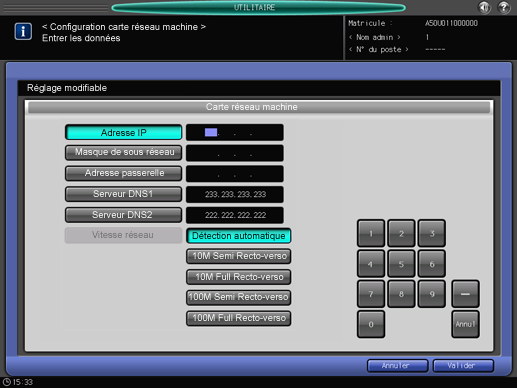This screenshot has height=388, width=517.
Task: Tap keypad digit 6
Action: [432, 264]
